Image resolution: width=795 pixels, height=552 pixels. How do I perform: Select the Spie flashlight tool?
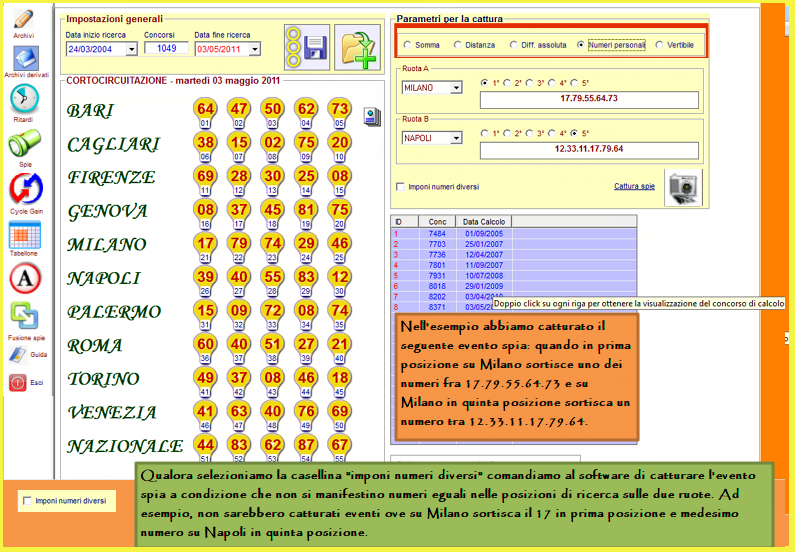[x=24, y=143]
